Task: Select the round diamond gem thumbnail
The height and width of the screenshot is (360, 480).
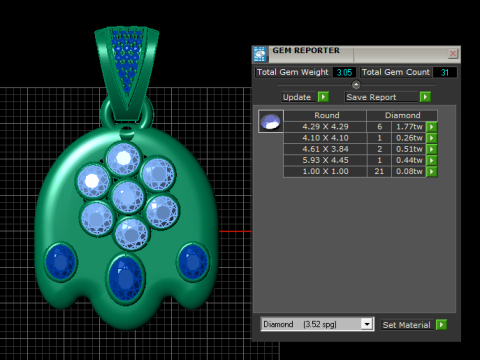Action: pyautogui.click(x=271, y=121)
